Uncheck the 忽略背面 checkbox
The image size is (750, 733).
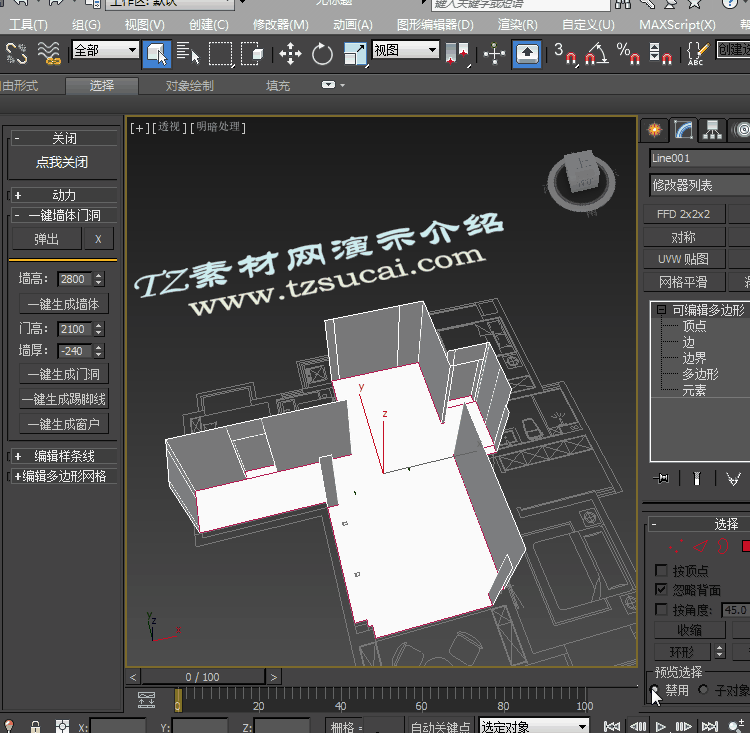point(661,590)
